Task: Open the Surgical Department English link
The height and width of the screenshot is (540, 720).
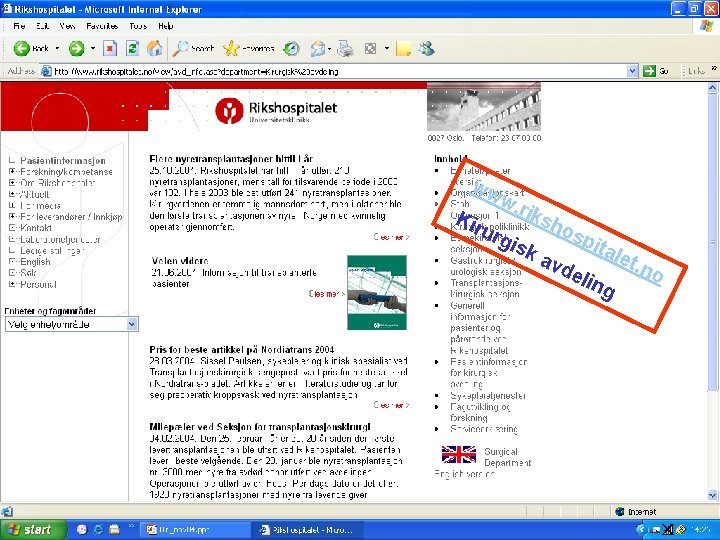Action: [507, 457]
